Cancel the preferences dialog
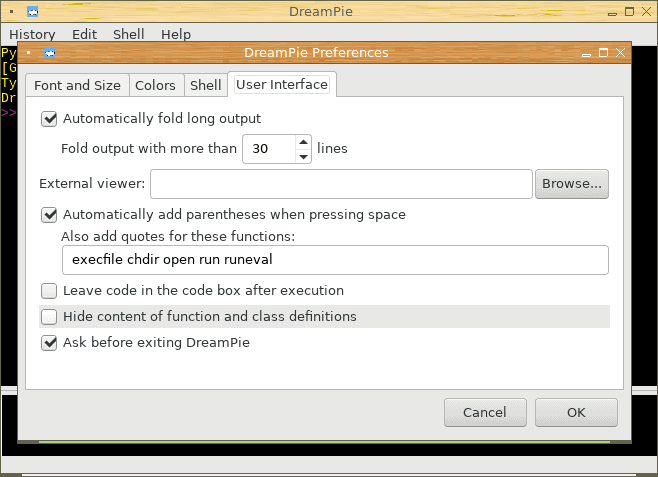658x477 pixels. (485, 412)
